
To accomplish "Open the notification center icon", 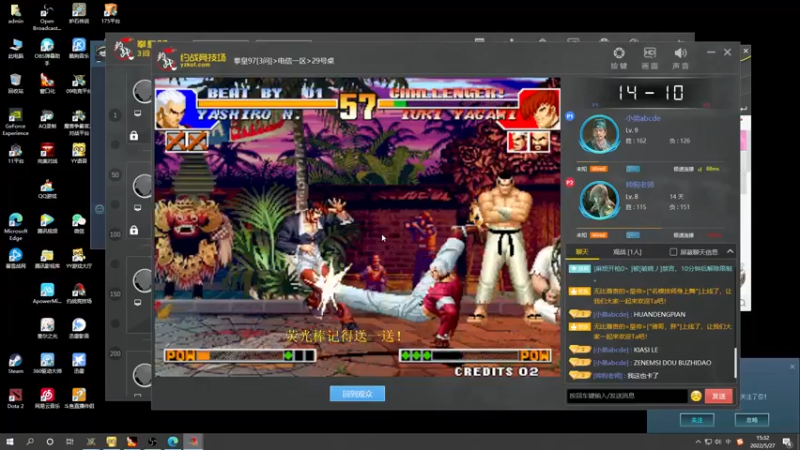I will click(x=787, y=442).
